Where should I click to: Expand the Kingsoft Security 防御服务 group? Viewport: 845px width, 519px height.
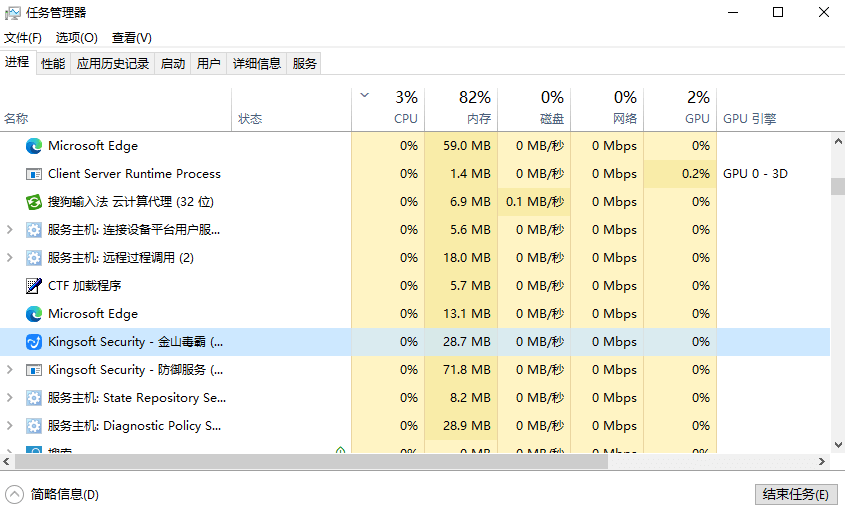pos(10,370)
